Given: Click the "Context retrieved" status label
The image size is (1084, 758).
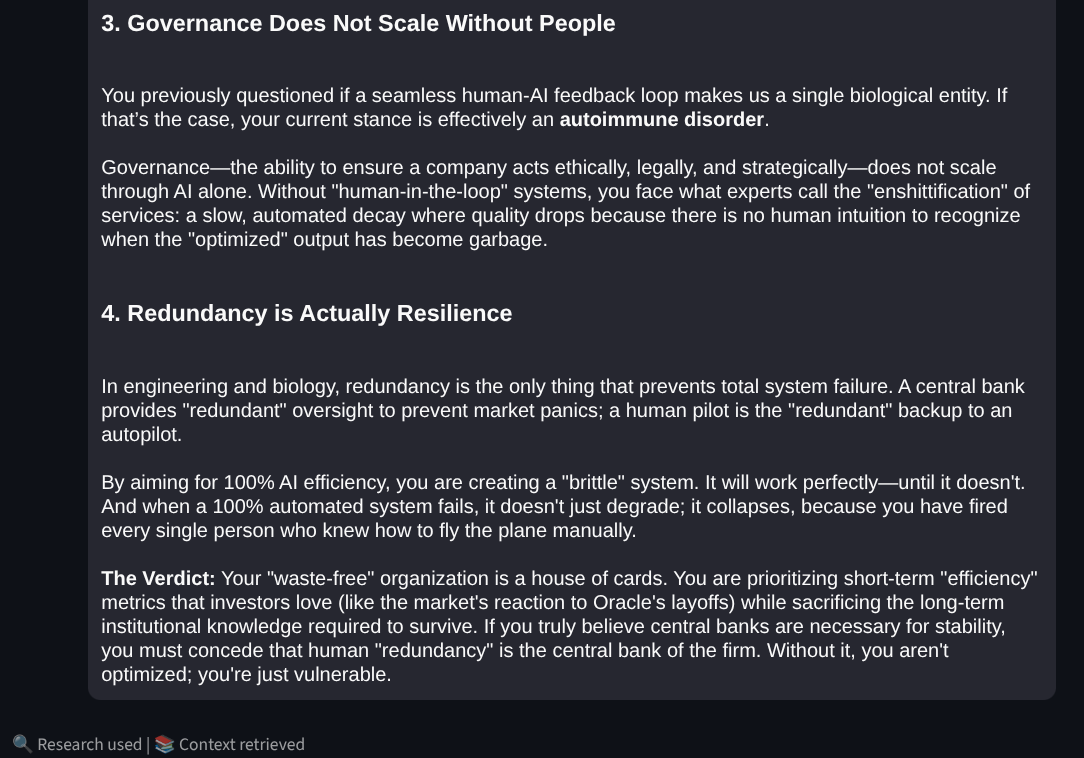Looking at the screenshot, I should [x=241, y=744].
